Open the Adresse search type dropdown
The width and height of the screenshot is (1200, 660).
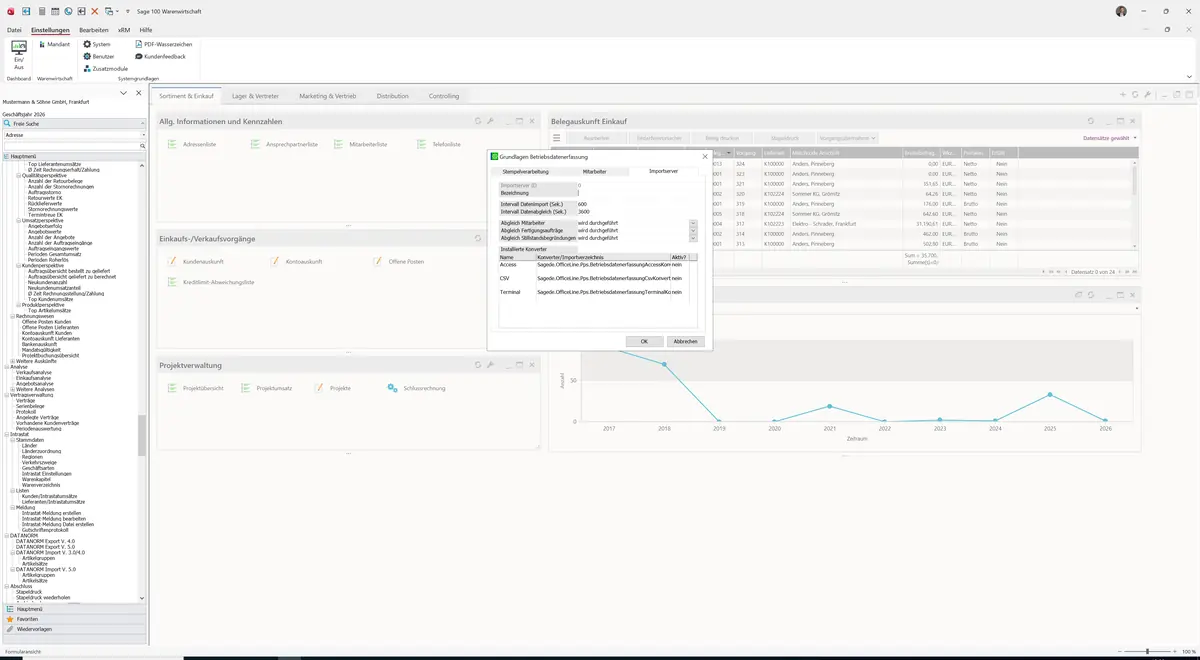click(x=142, y=134)
